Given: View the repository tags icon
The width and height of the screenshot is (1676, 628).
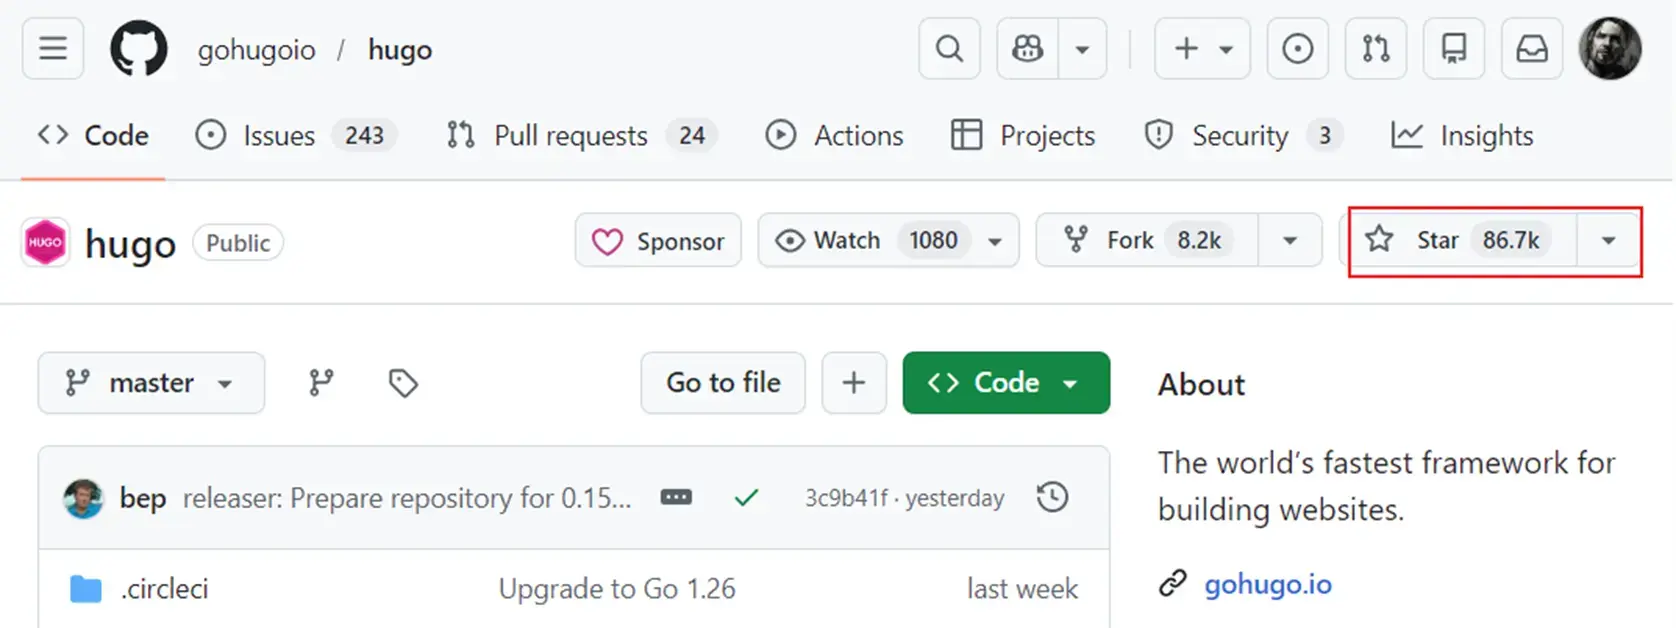Looking at the screenshot, I should coord(403,383).
